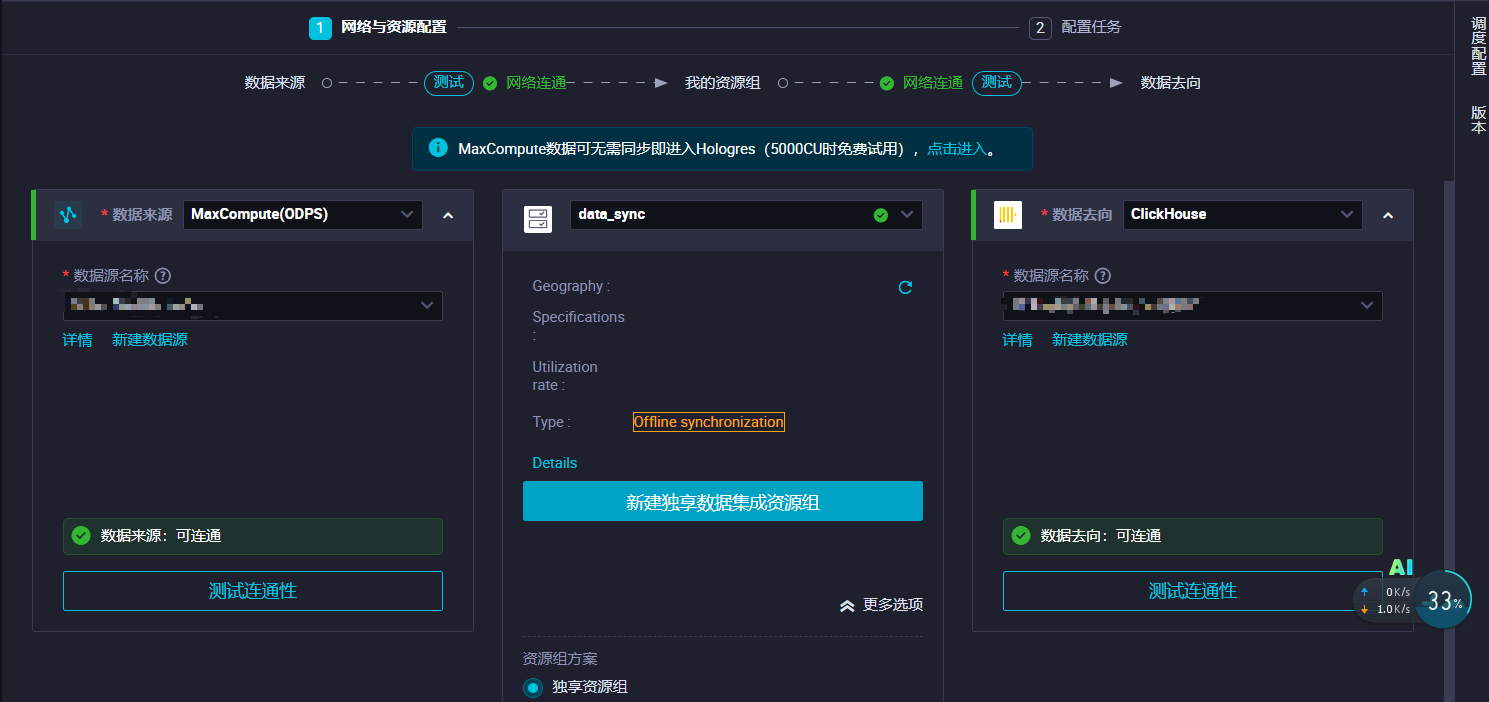Open 调度配置 side panel
The image size is (1489, 702).
pos(1478,46)
